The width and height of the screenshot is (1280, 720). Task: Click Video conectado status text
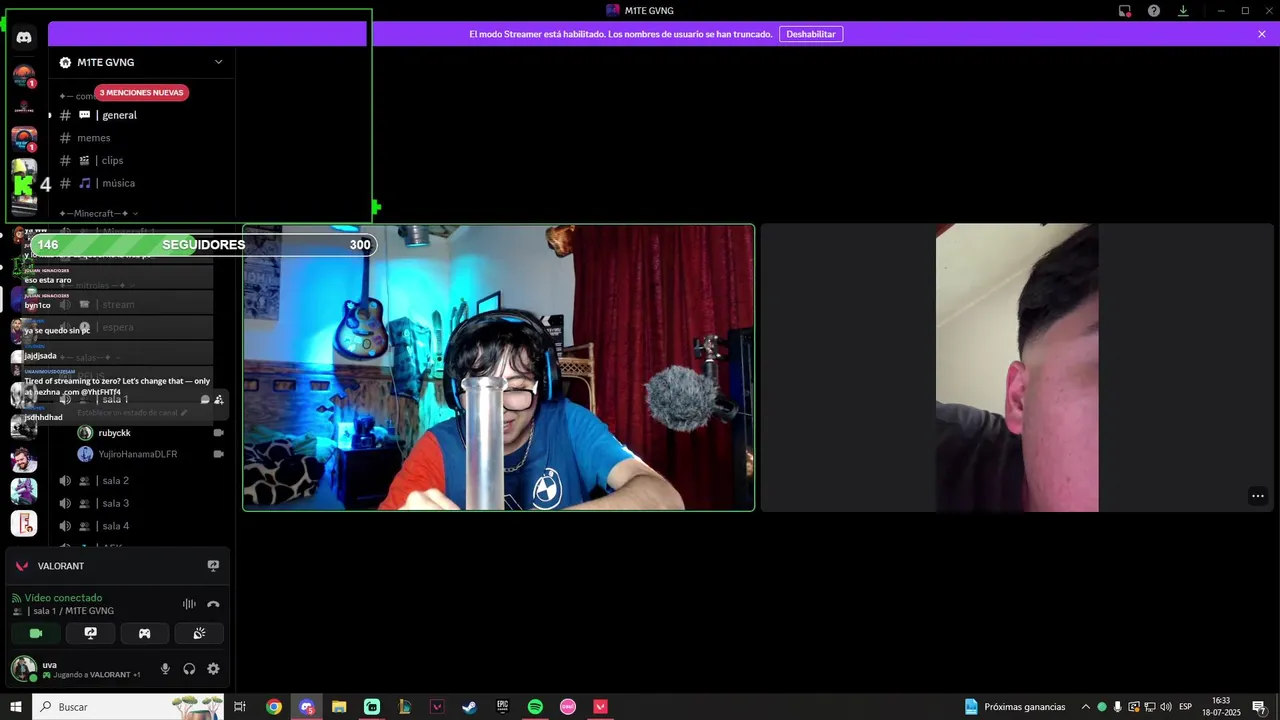[63, 598]
